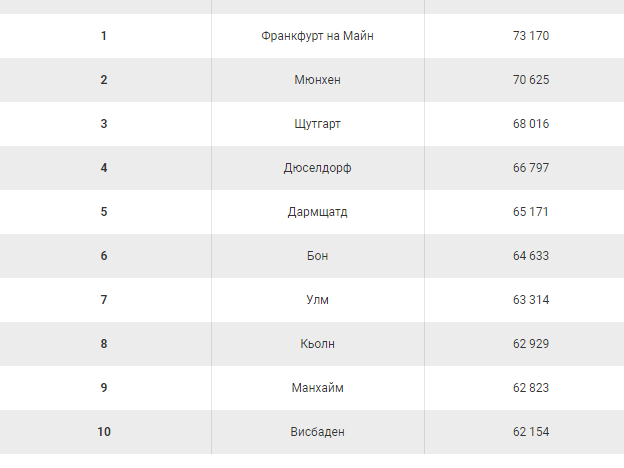Click rank number 10
This screenshot has width=624, height=468.
[x=104, y=432]
